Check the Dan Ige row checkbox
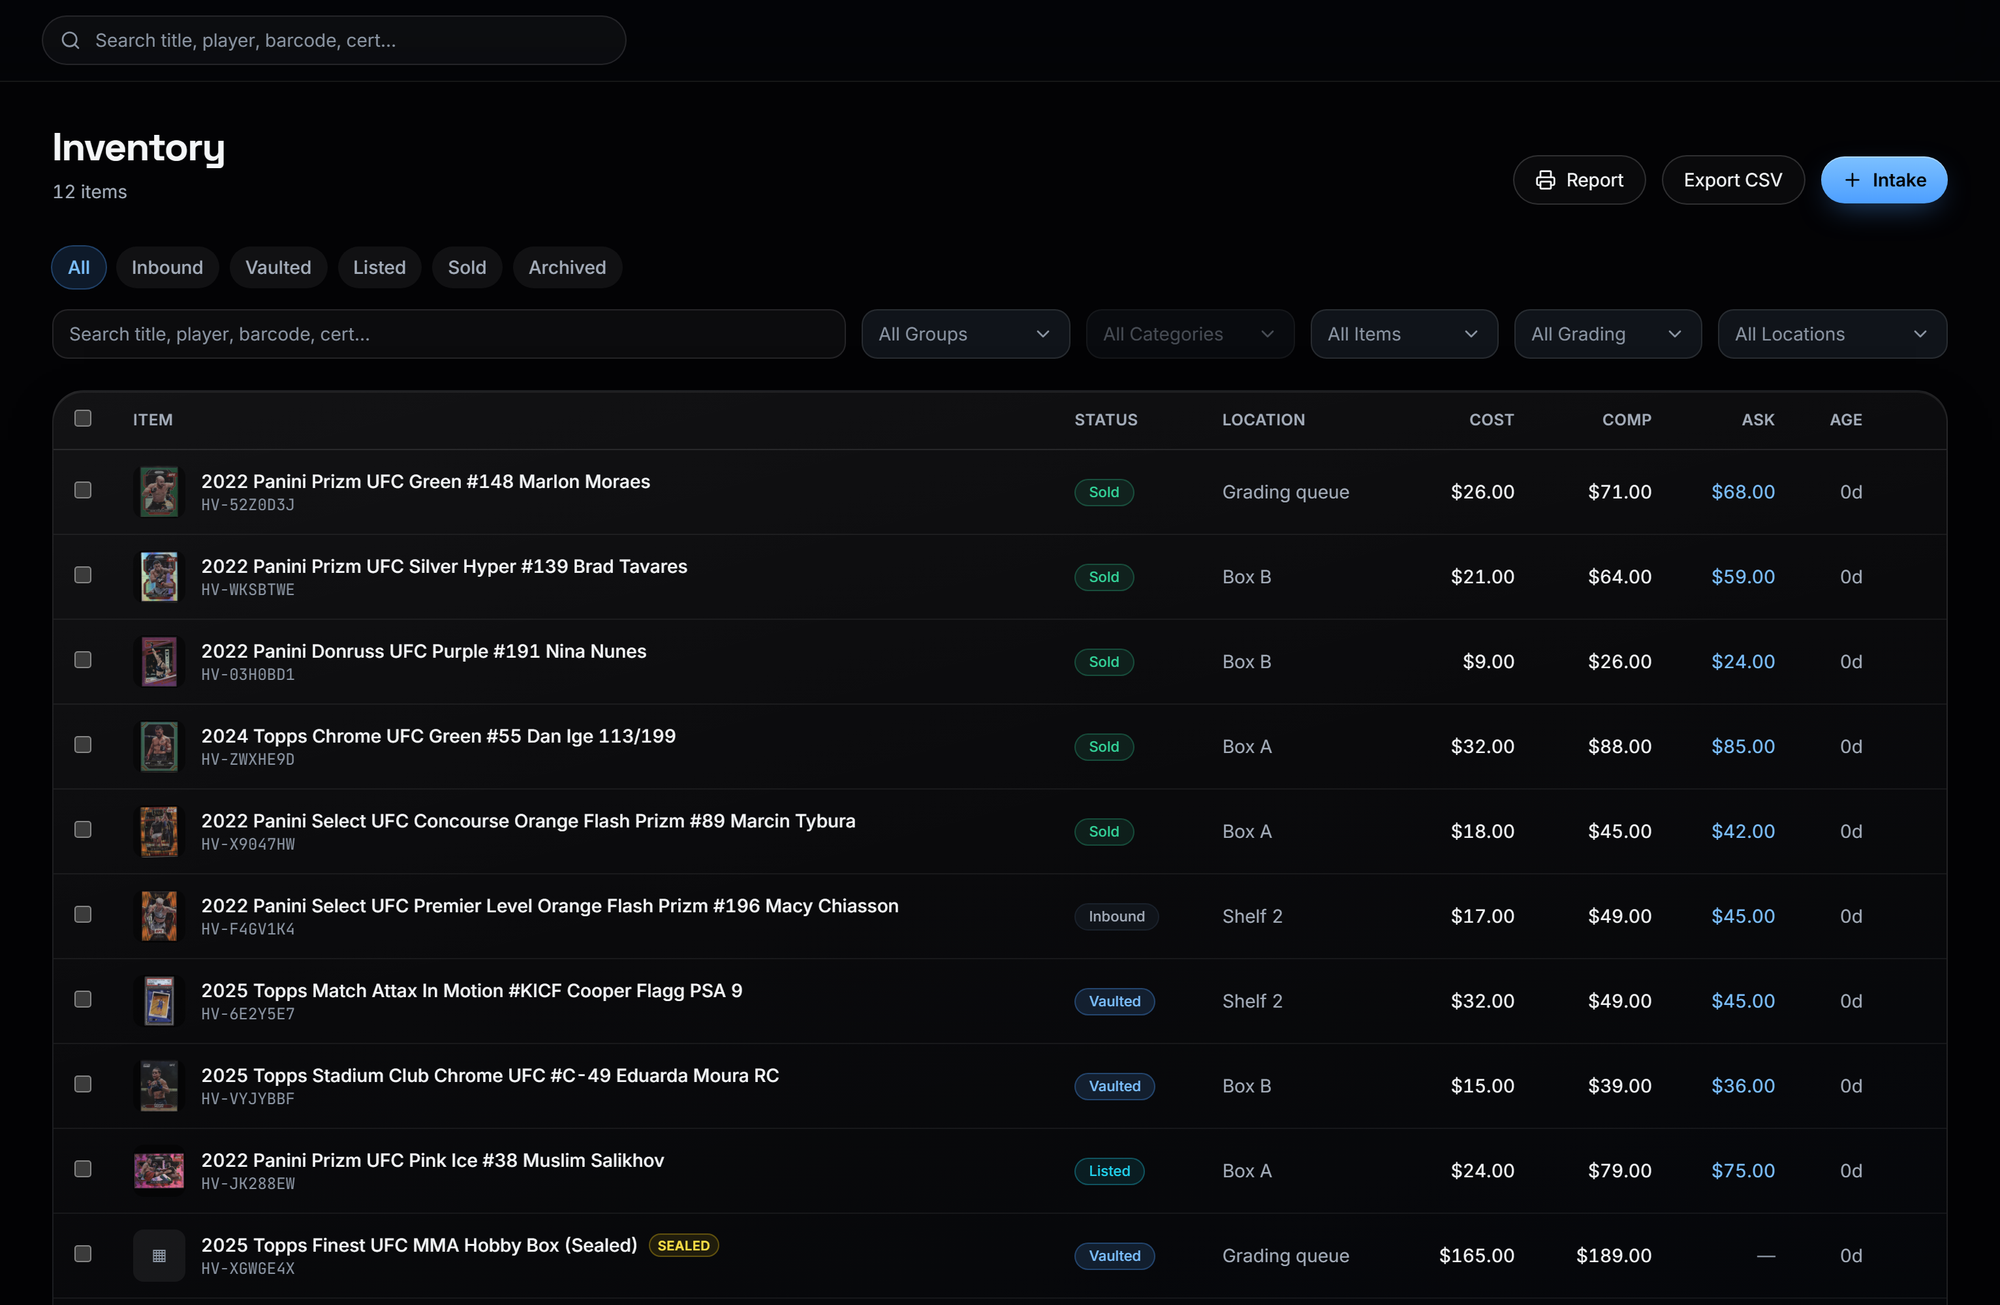Screen dimensions: 2000x1305 [83, 745]
